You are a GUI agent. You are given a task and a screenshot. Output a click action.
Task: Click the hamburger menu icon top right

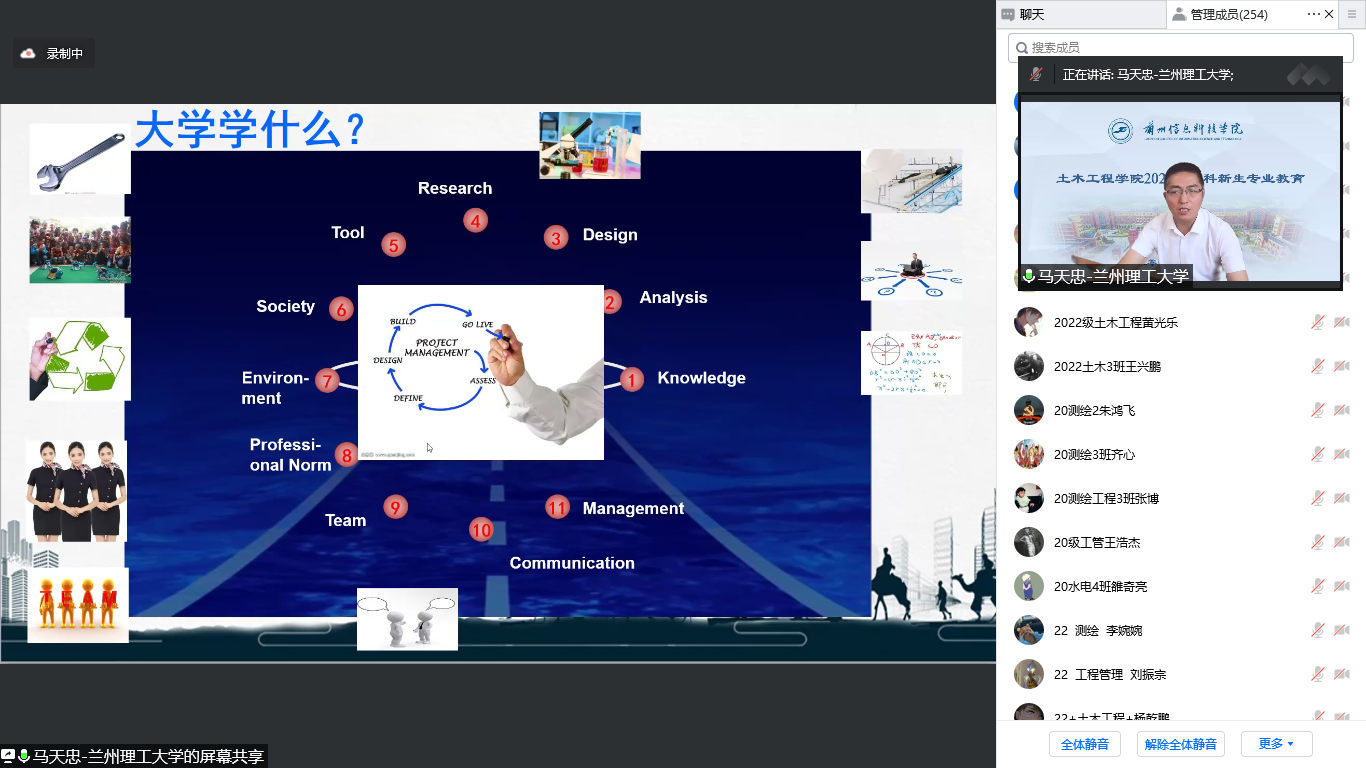1352,14
